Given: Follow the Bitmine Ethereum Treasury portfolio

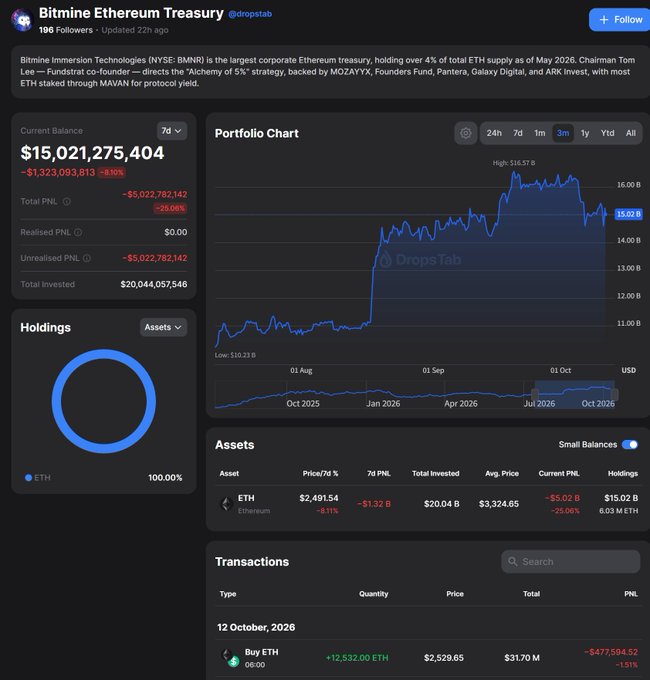Looking at the screenshot, I should (619, 20).
